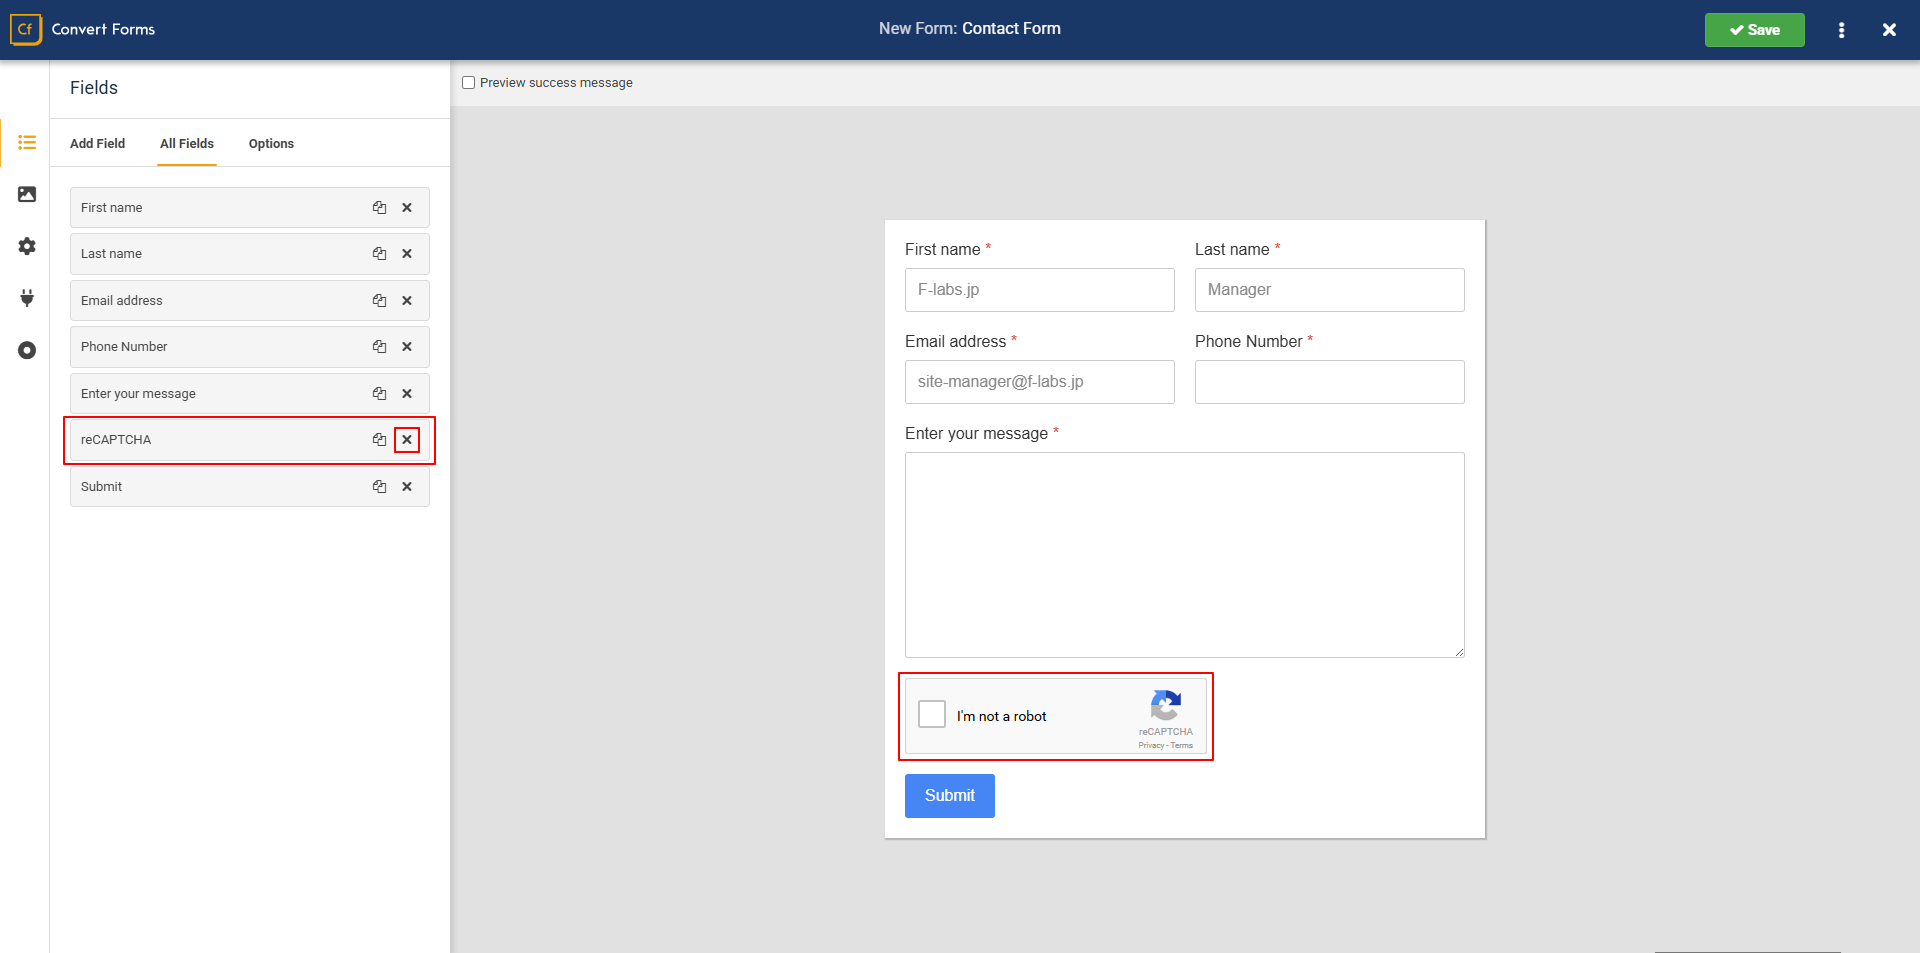This screenshot has height=953, width=1920.
Task: Click the plugin/addons plug icon
Action: tap(27, 298)
